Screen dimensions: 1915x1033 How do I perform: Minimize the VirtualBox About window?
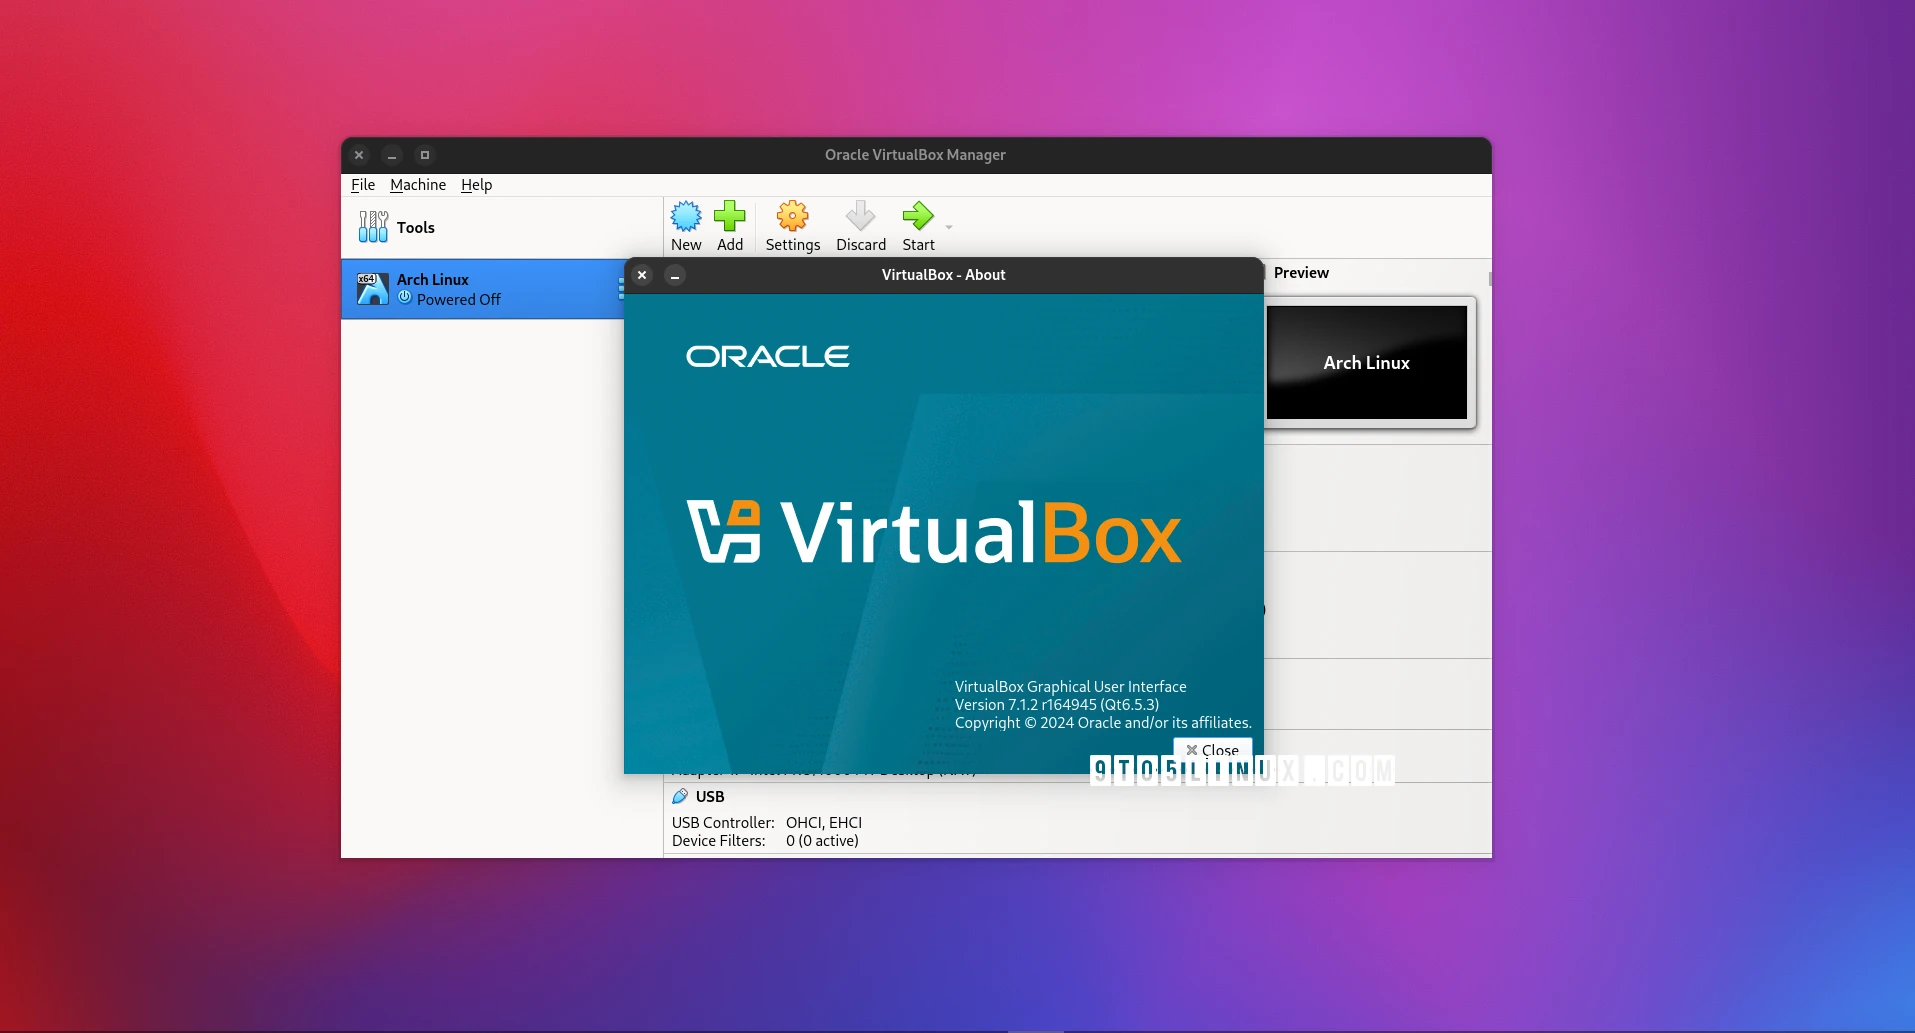coord(676,276)
